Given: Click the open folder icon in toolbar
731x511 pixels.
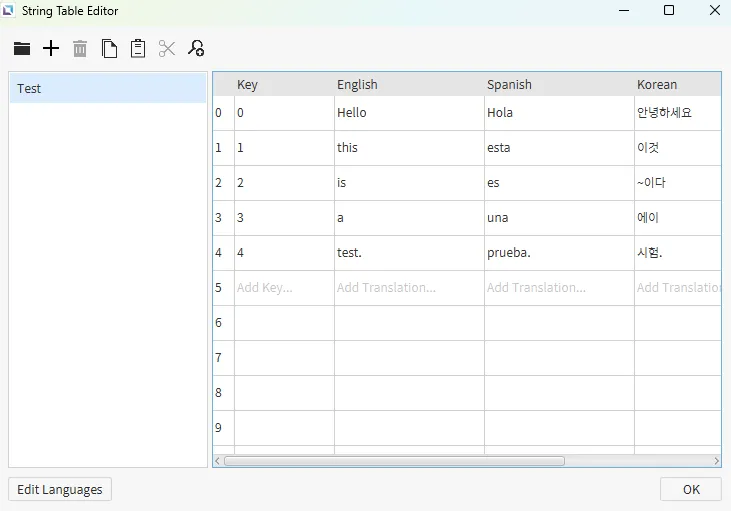Looking at the screenshot, I should pos(22,48).
